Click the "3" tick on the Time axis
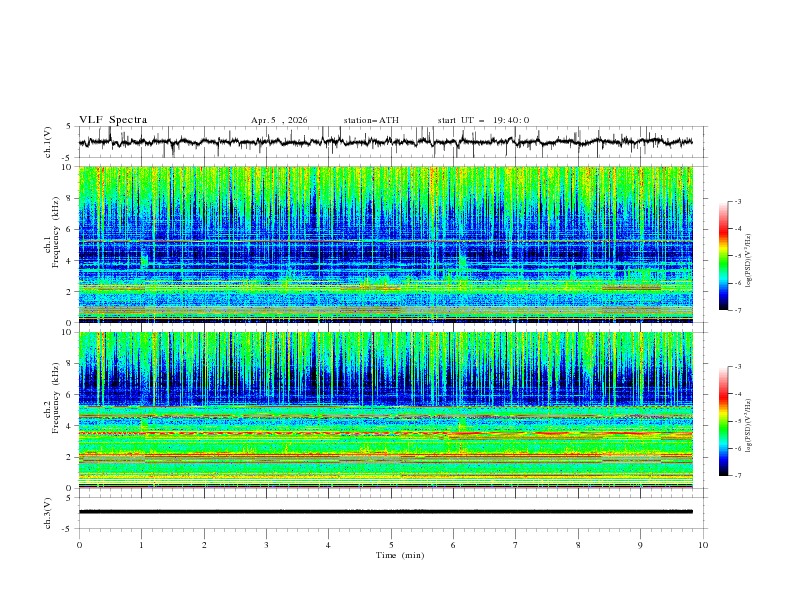The width and height of the screenshot is (792, 612). pyautogui.click(x=266, y=545)
